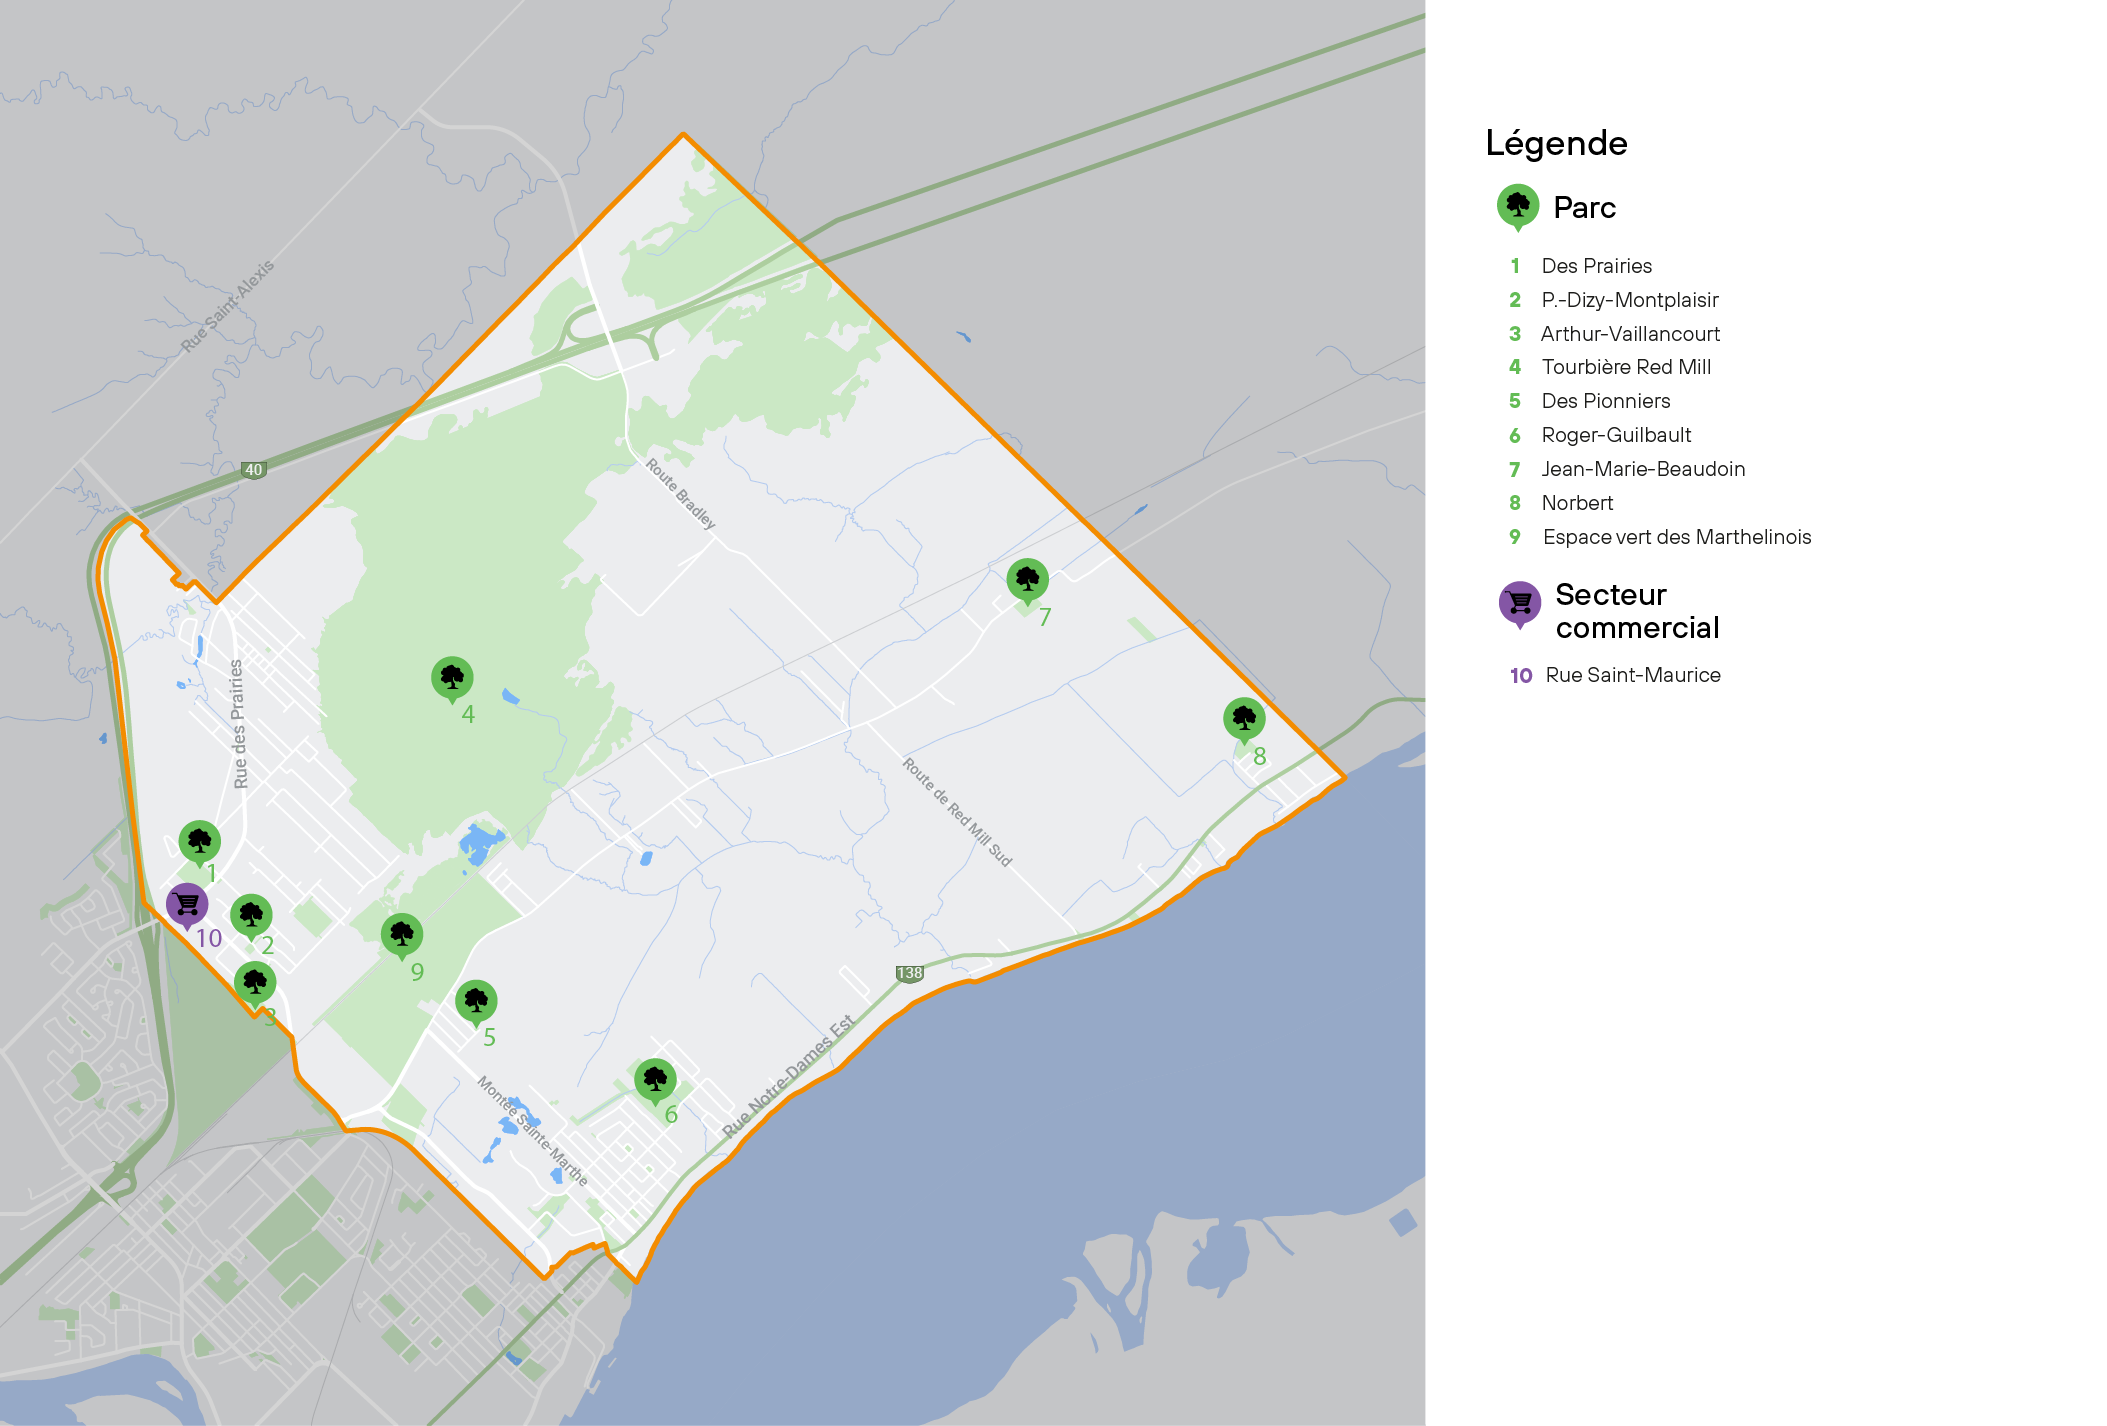The width and height of the screenshot is (2107, 1426).
Task: Click the Route 138 shield
Action: click(x=909, y=973)
